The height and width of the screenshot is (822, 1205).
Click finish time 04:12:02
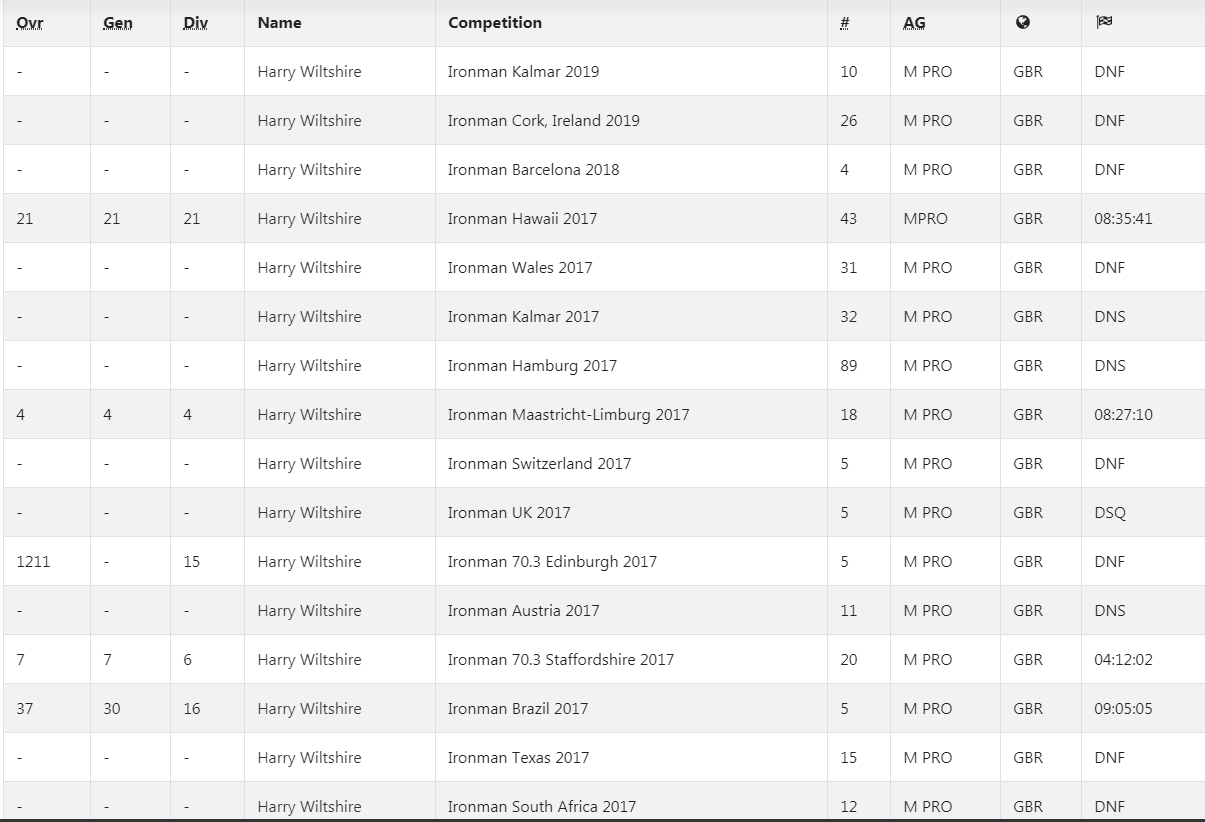tap(1123, 660)
